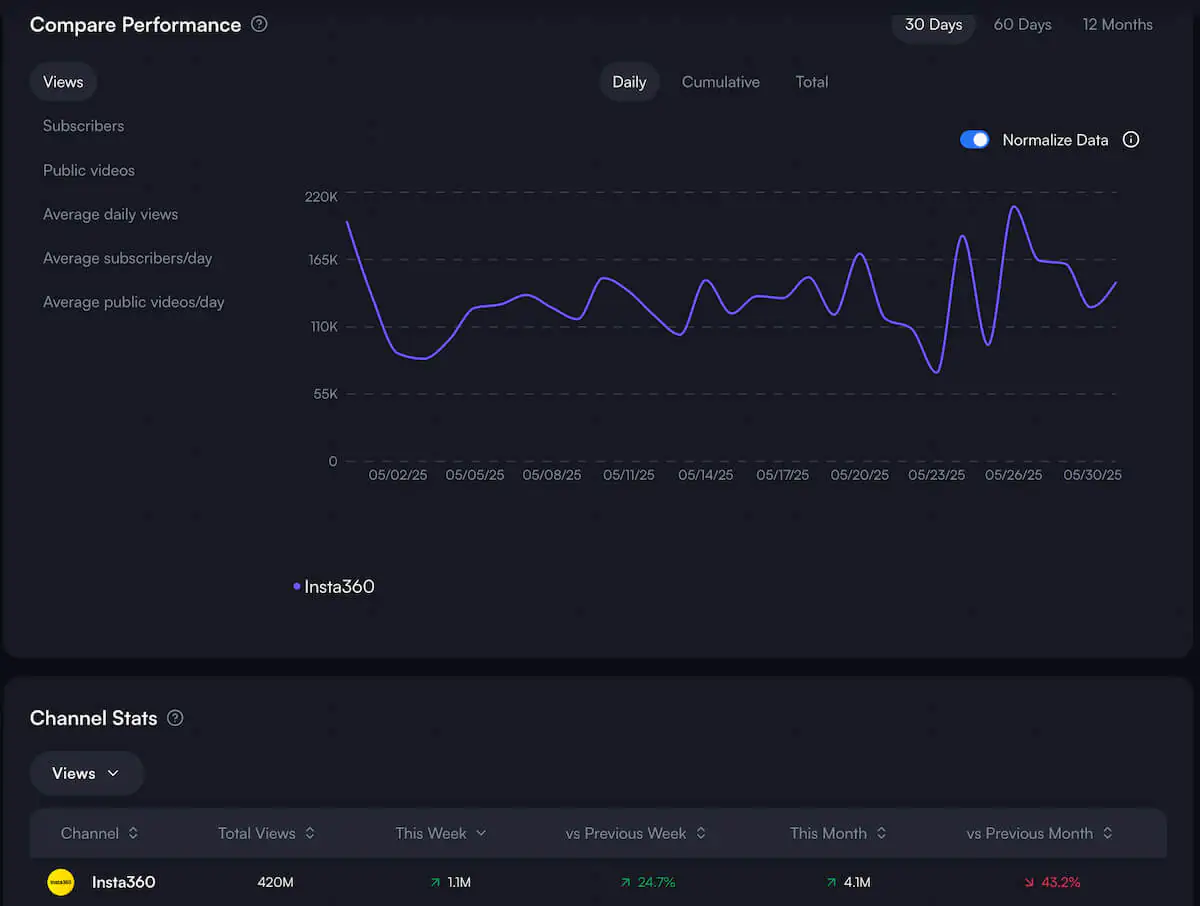Image resolution: width=1200 pixels, height=906 pixels.
Task: Open the Channel Stats help tooltip
Action: tap(175, 718)
